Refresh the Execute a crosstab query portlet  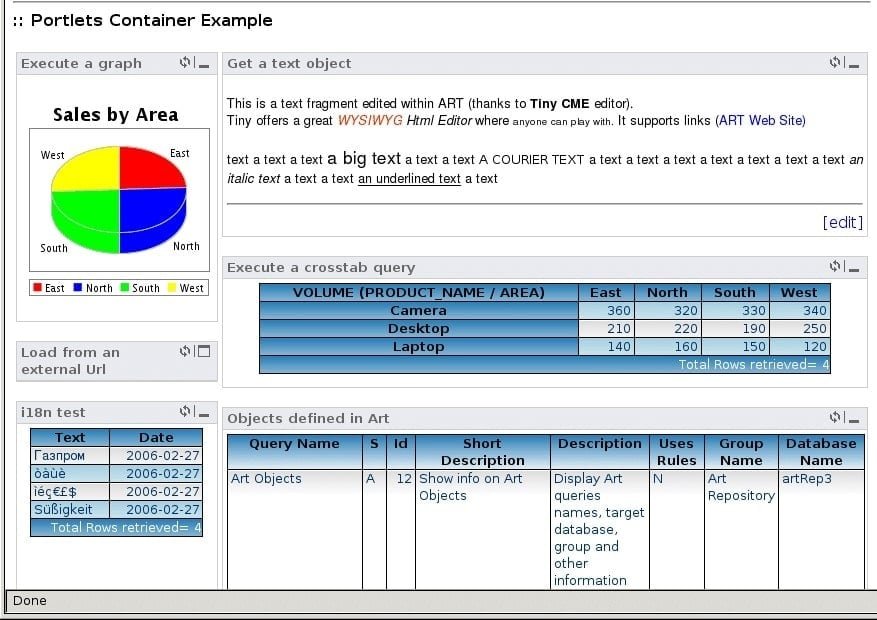835,267
